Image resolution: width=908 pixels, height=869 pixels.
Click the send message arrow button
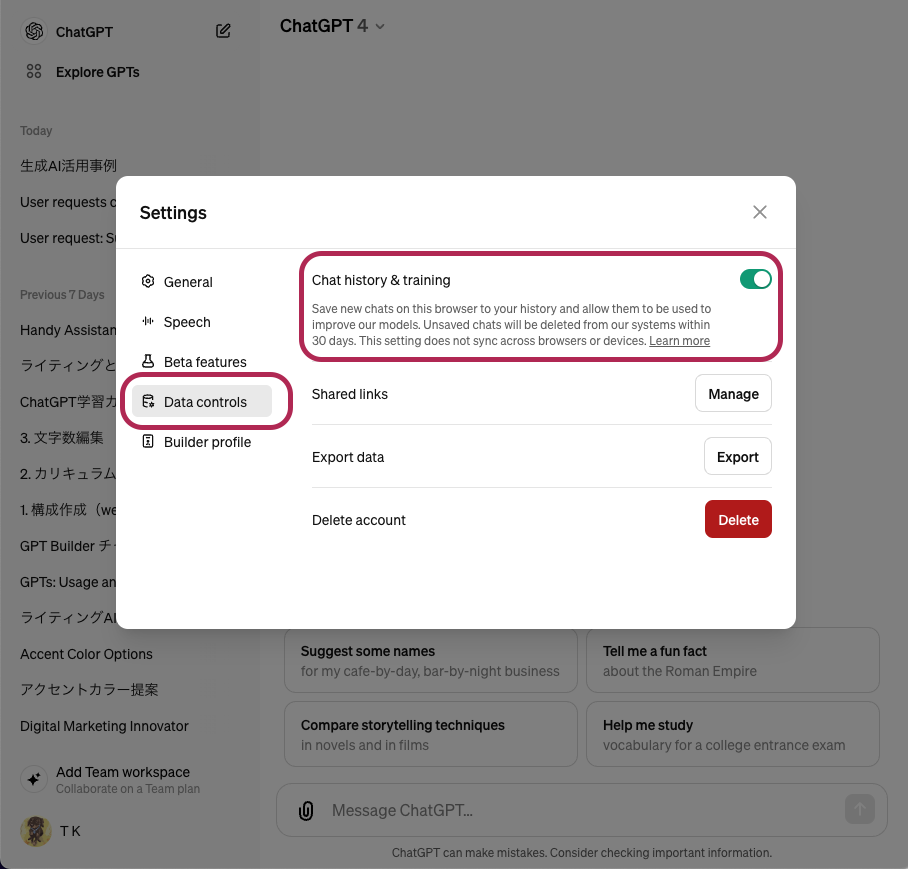pyautogui.click(x=859, y=809)
